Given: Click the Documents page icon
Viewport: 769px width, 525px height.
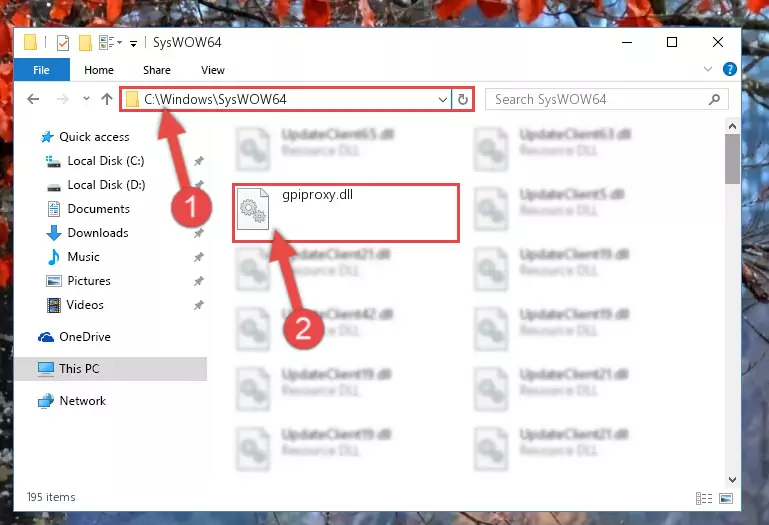Looking at the screenshot, I should click(53, 209).
